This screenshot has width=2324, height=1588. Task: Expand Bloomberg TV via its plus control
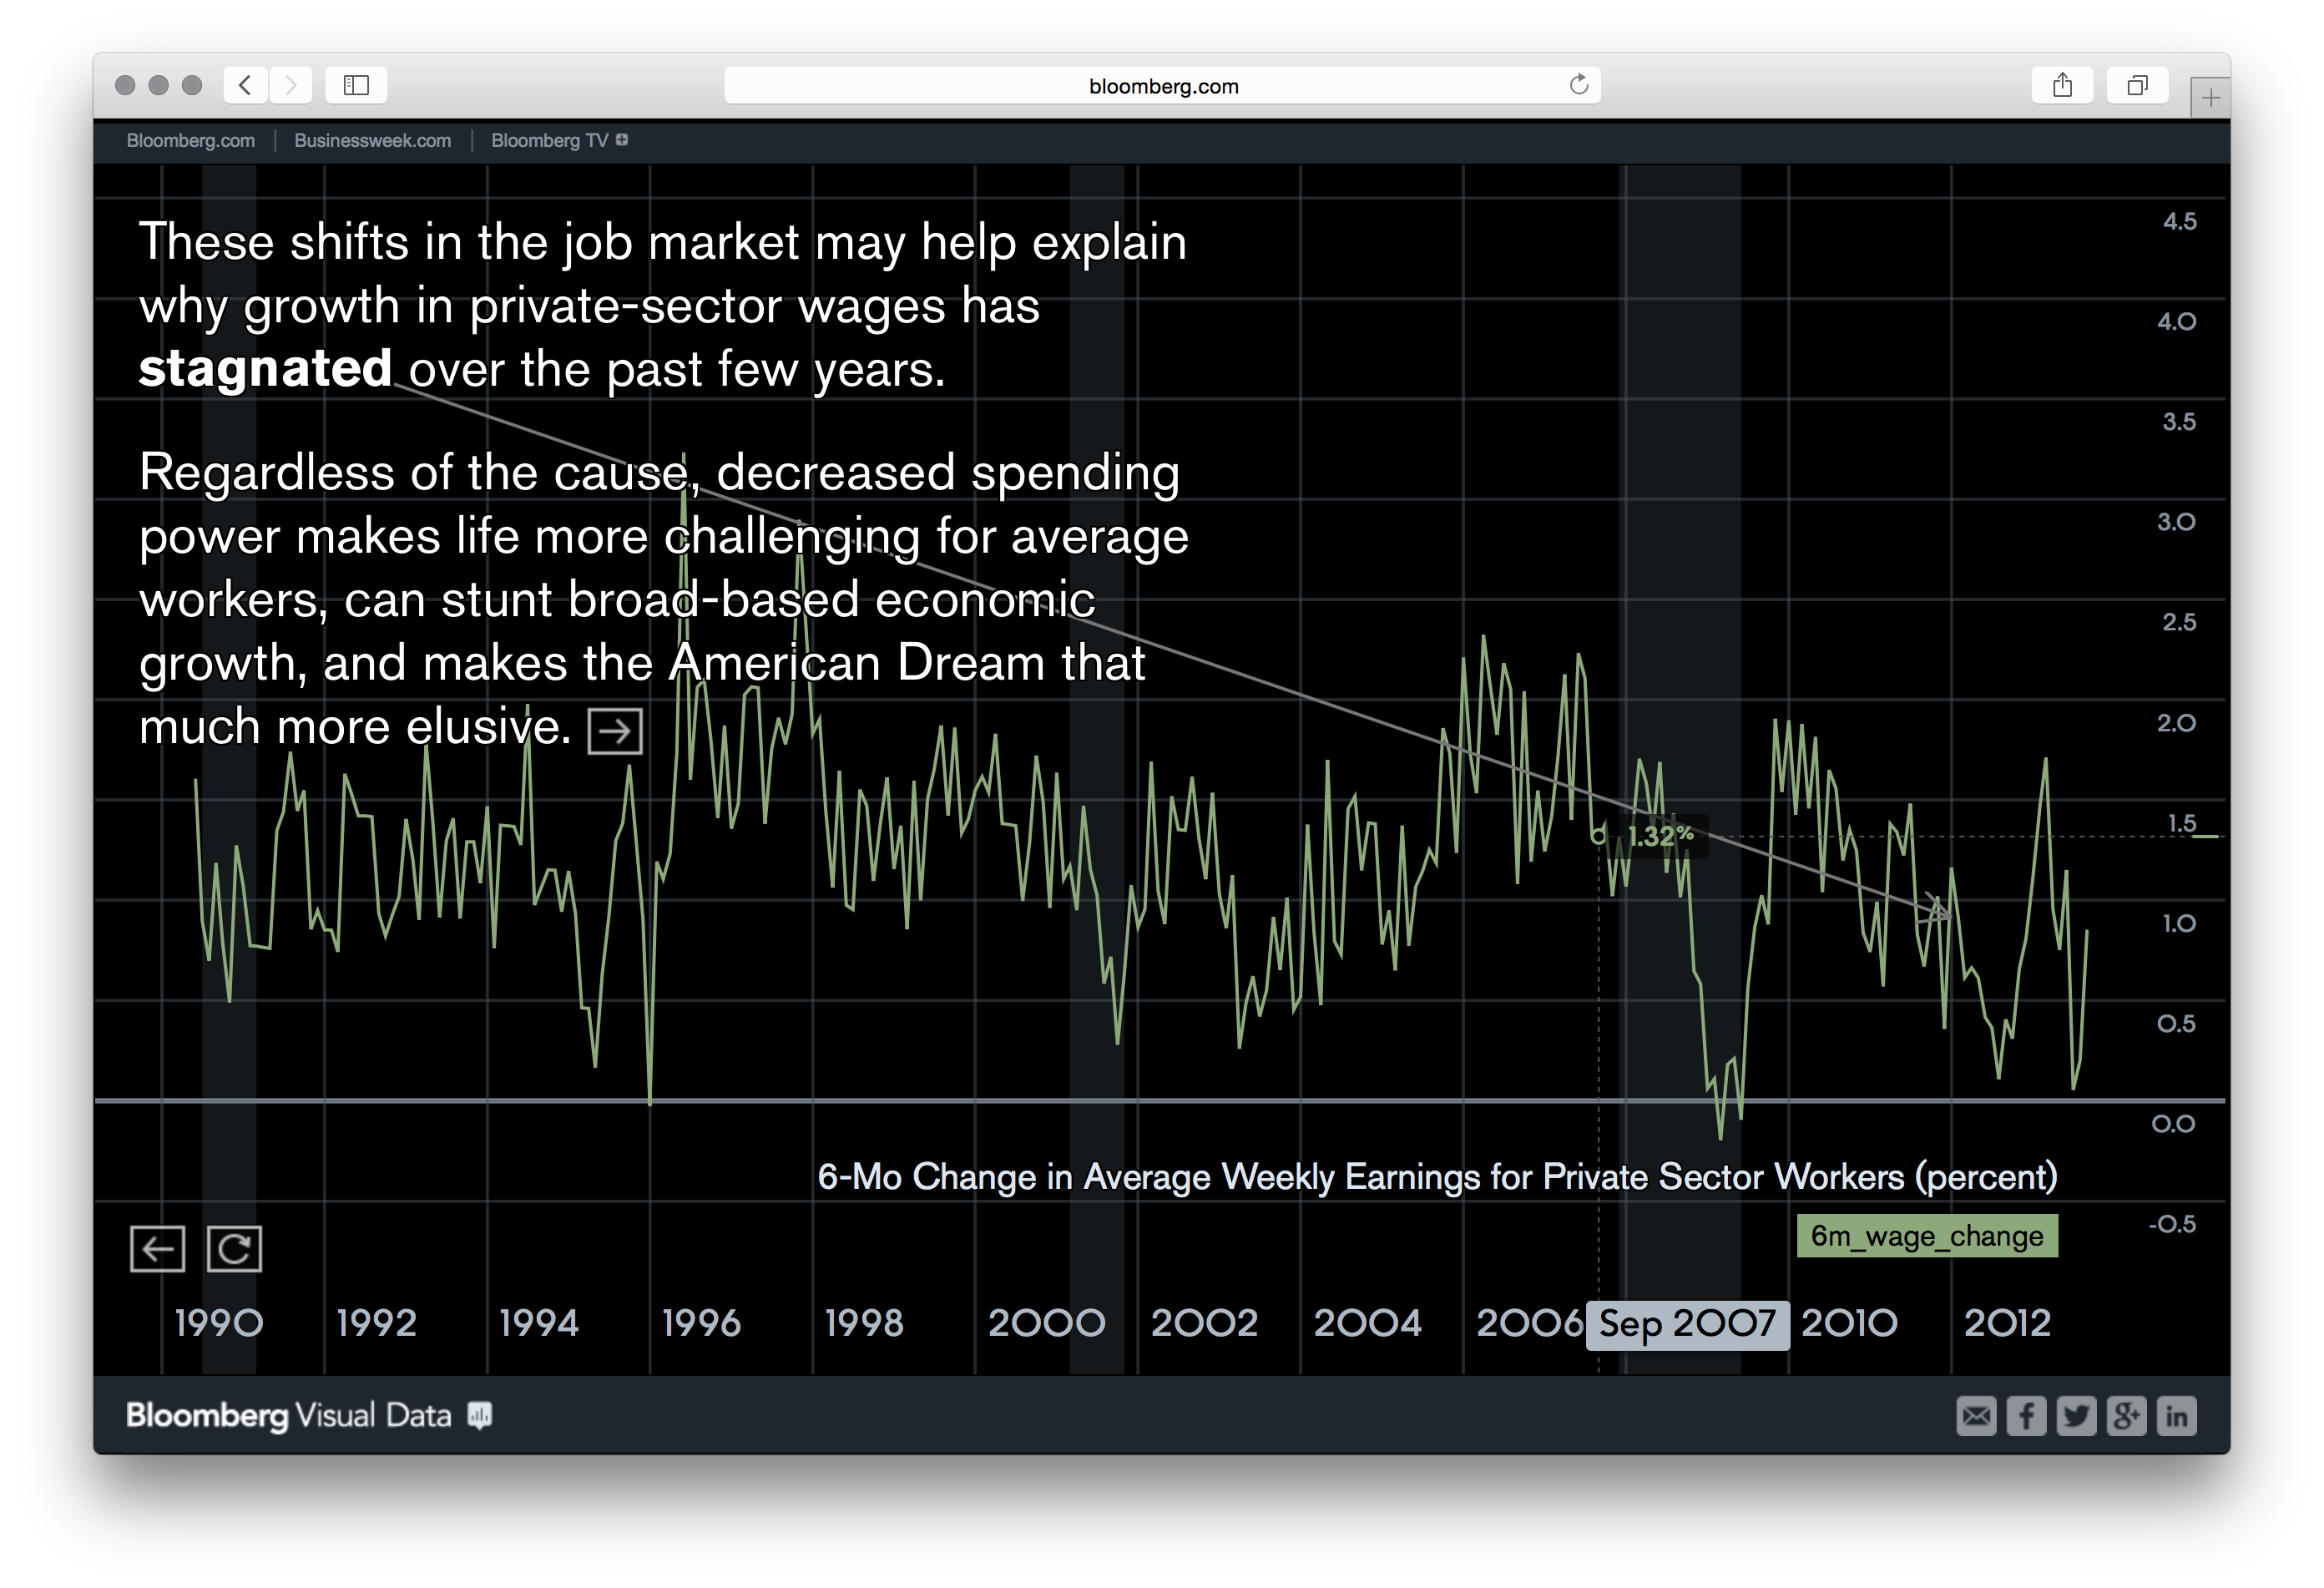[x=621, y=140]
